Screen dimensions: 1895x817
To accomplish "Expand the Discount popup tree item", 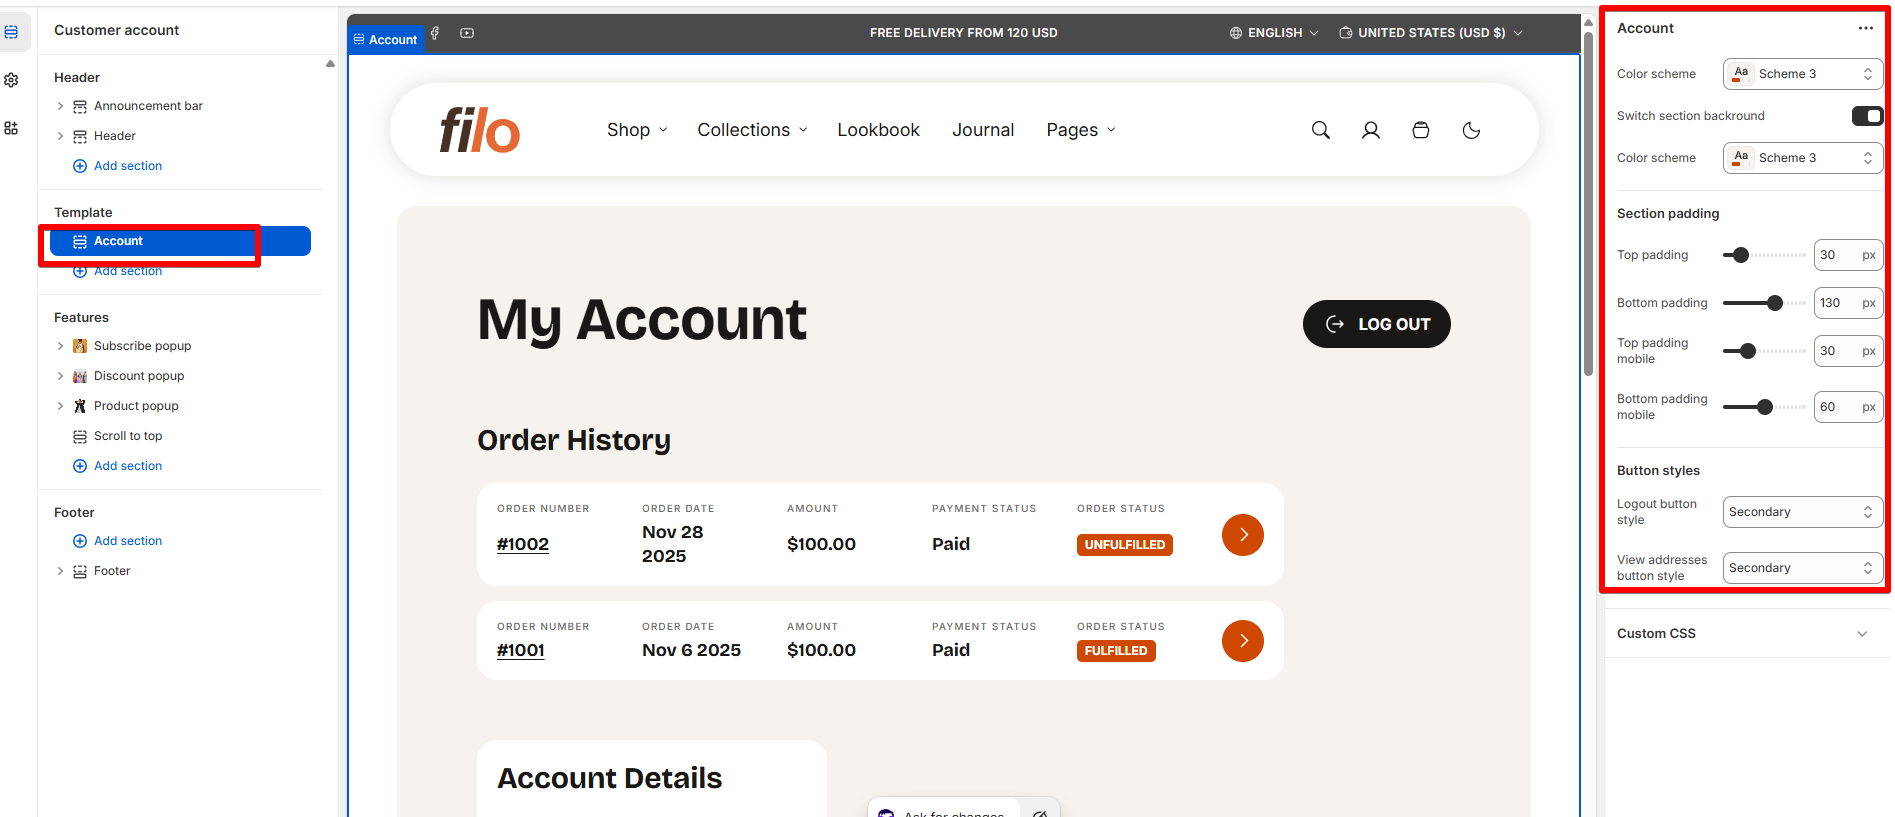I will [x=60, y=376].
